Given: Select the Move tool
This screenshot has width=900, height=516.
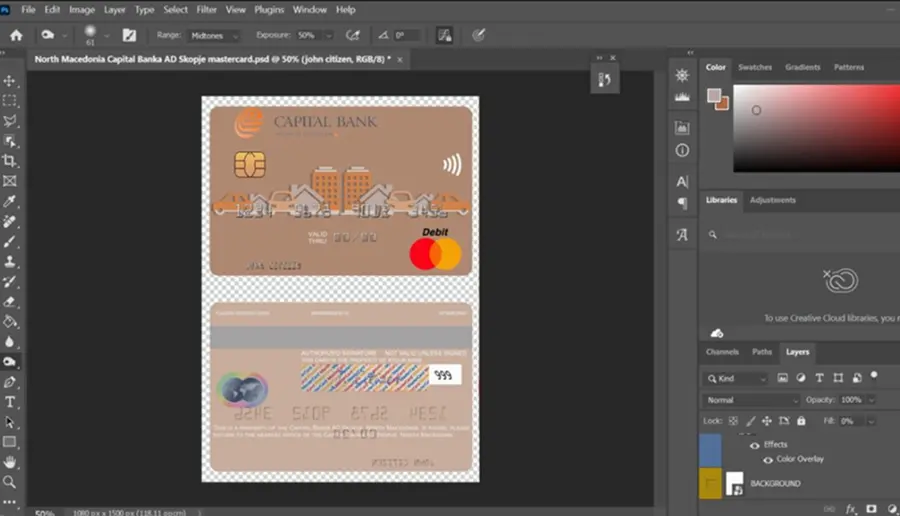Looking at the screenshot, I should click(x=10, y=80).
